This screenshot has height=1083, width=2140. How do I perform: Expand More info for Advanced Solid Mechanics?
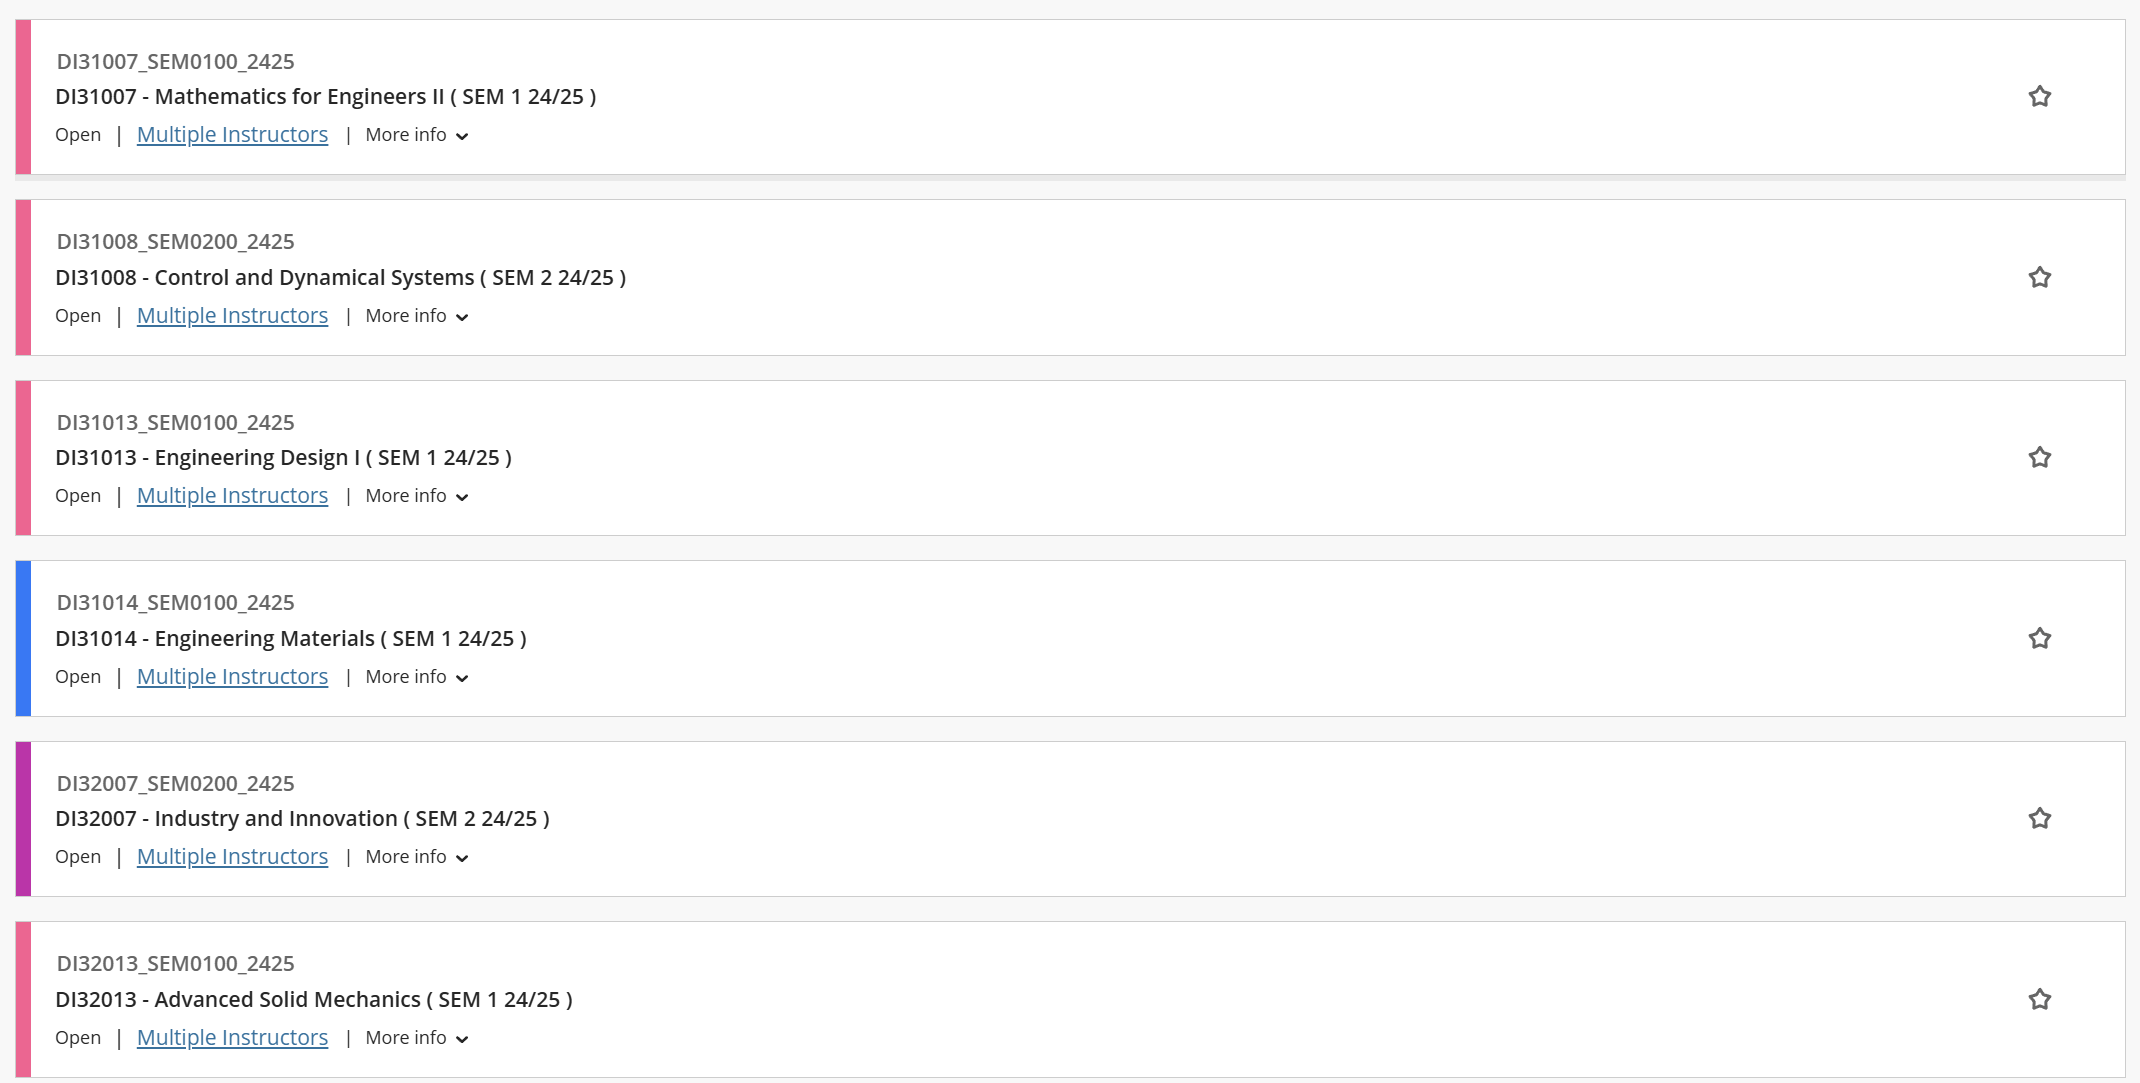coord(416,1038)
